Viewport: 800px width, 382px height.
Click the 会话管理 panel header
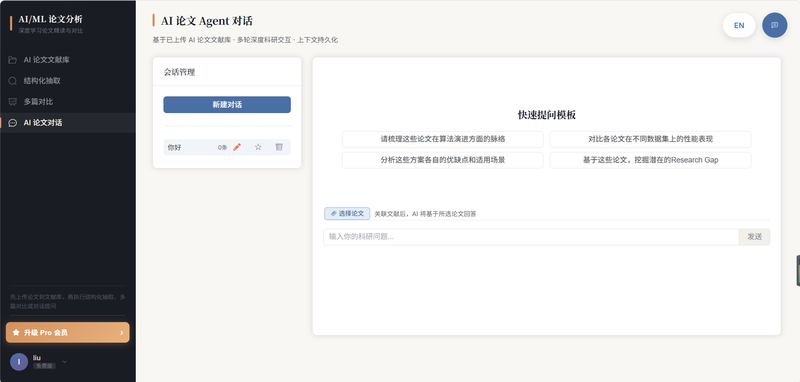(227, 72)
